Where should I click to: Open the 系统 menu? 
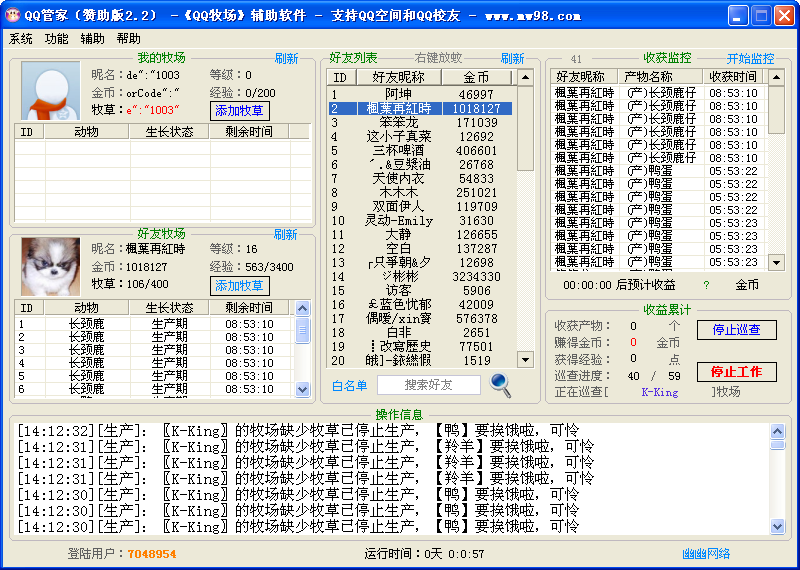[x=21, y=39]
